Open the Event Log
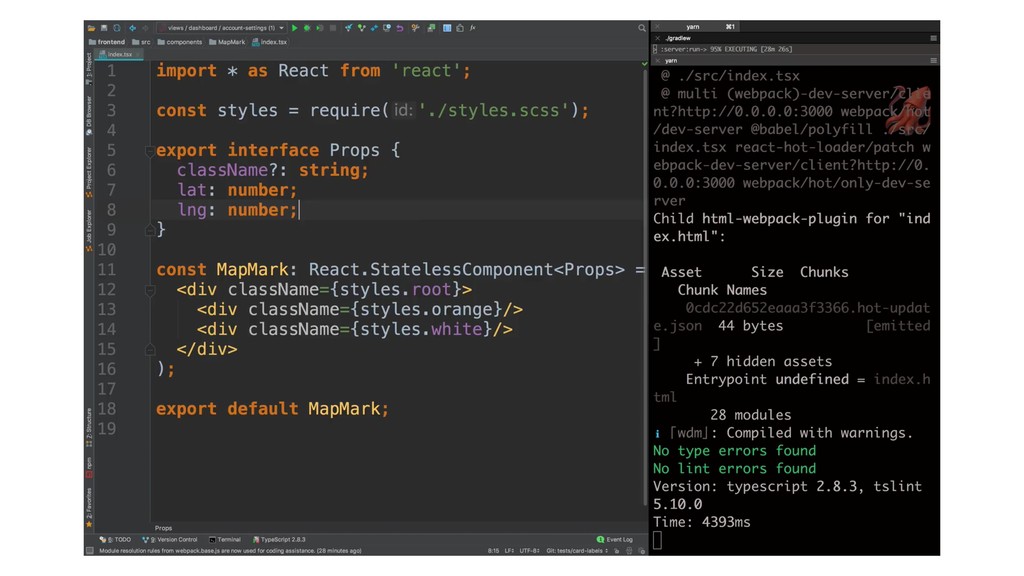The height and width of the screenshot is (576, 1024). tap(615, 540)
